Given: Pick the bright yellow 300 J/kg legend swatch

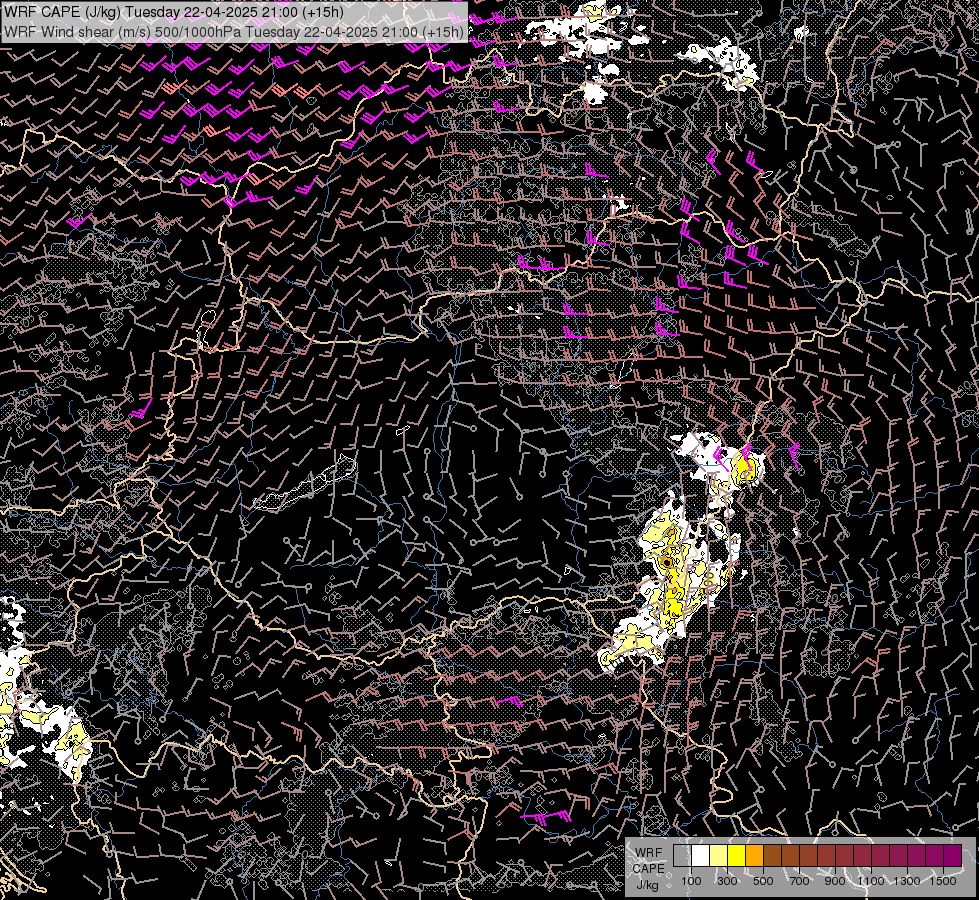Looking at the screenshot, I should 737,856.
